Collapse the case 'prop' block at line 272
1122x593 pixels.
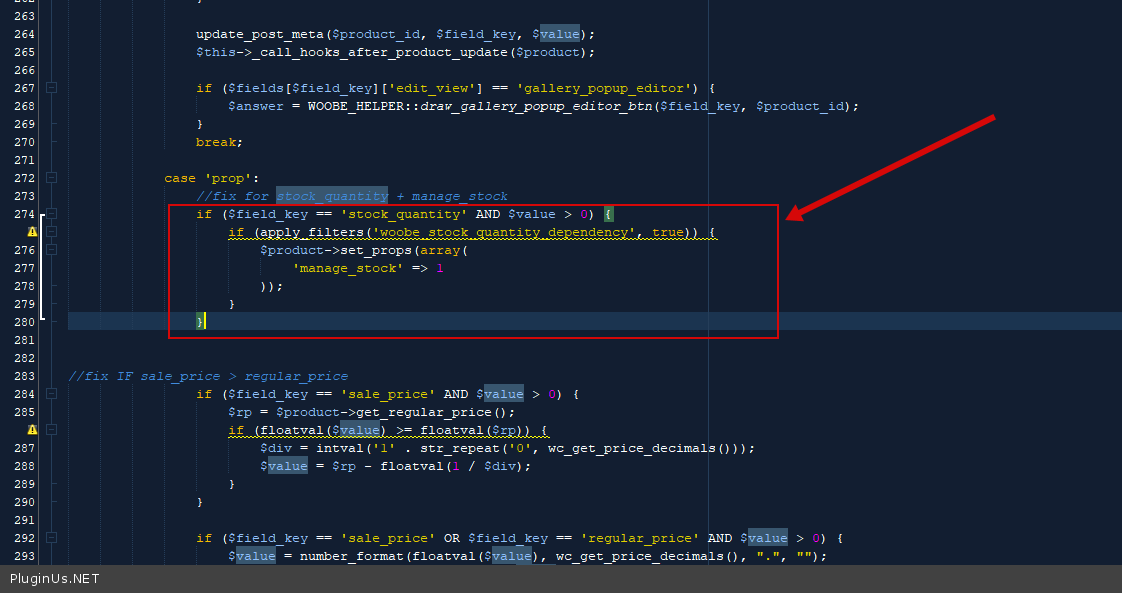[52, 178]
